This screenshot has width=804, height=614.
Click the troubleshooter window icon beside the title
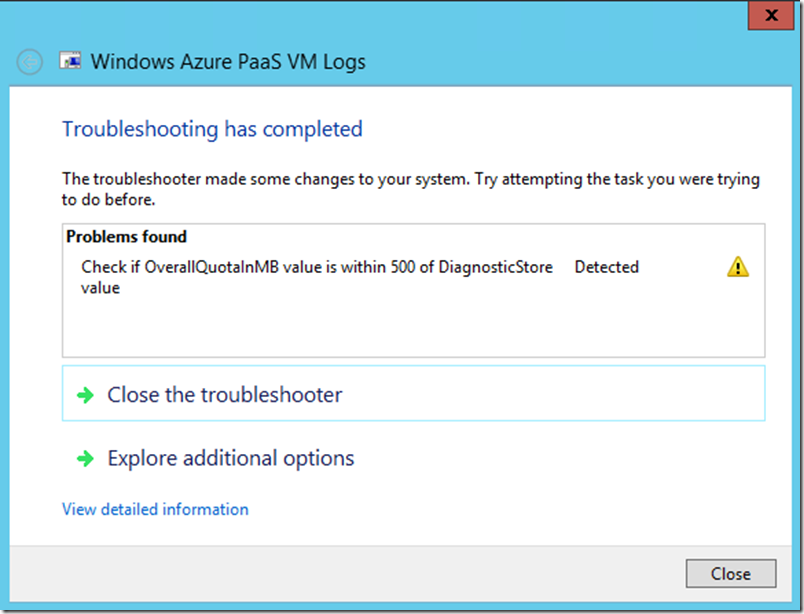coord(71,61)
